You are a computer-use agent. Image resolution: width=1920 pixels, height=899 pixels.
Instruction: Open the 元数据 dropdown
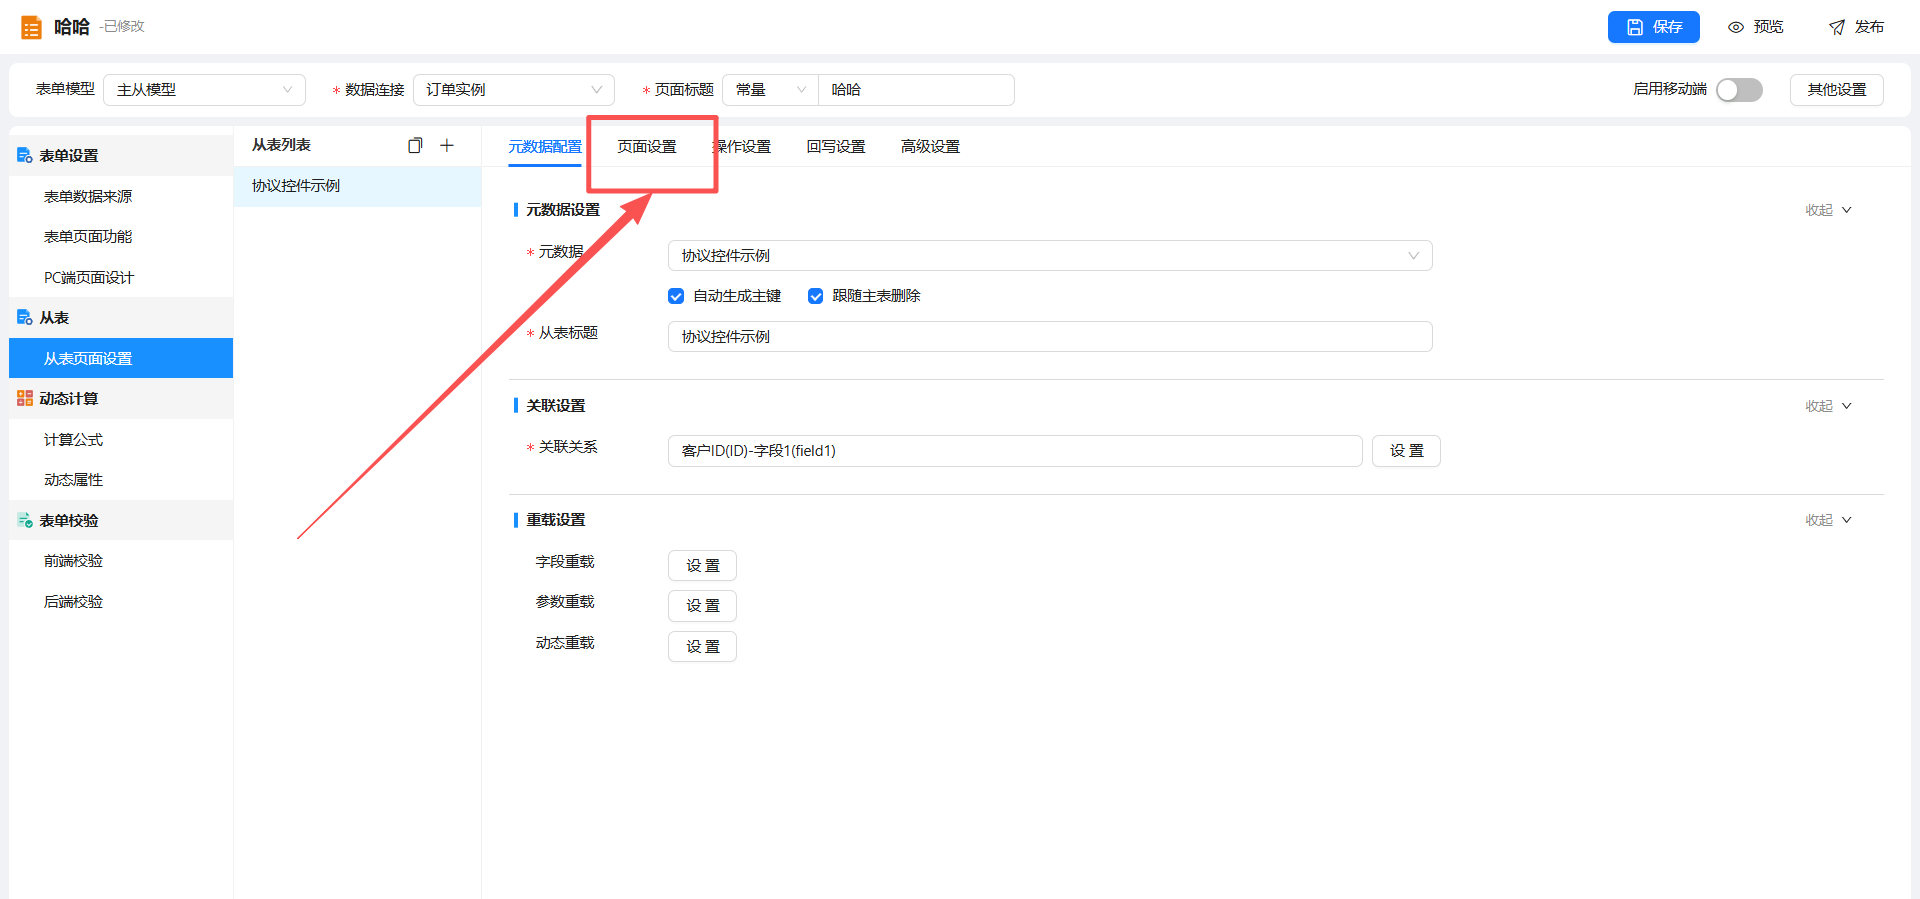[1050, 256]
